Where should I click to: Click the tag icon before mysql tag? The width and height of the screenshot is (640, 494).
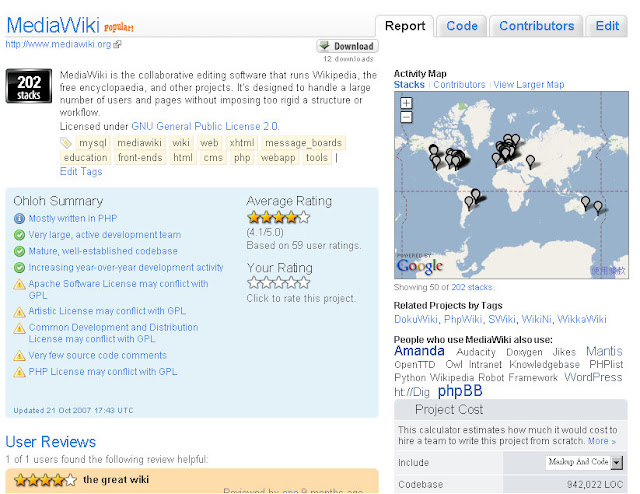click(66, 142)
